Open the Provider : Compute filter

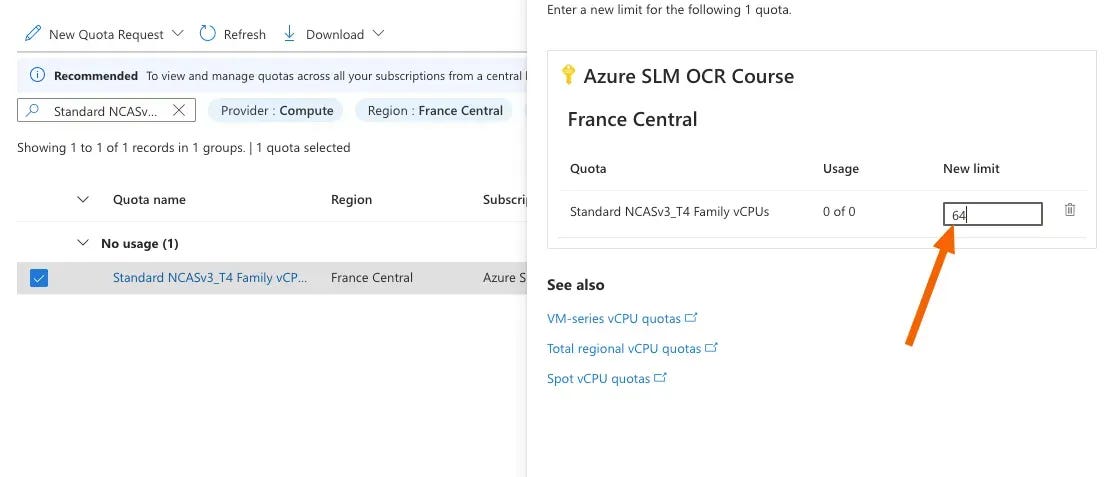276,110
